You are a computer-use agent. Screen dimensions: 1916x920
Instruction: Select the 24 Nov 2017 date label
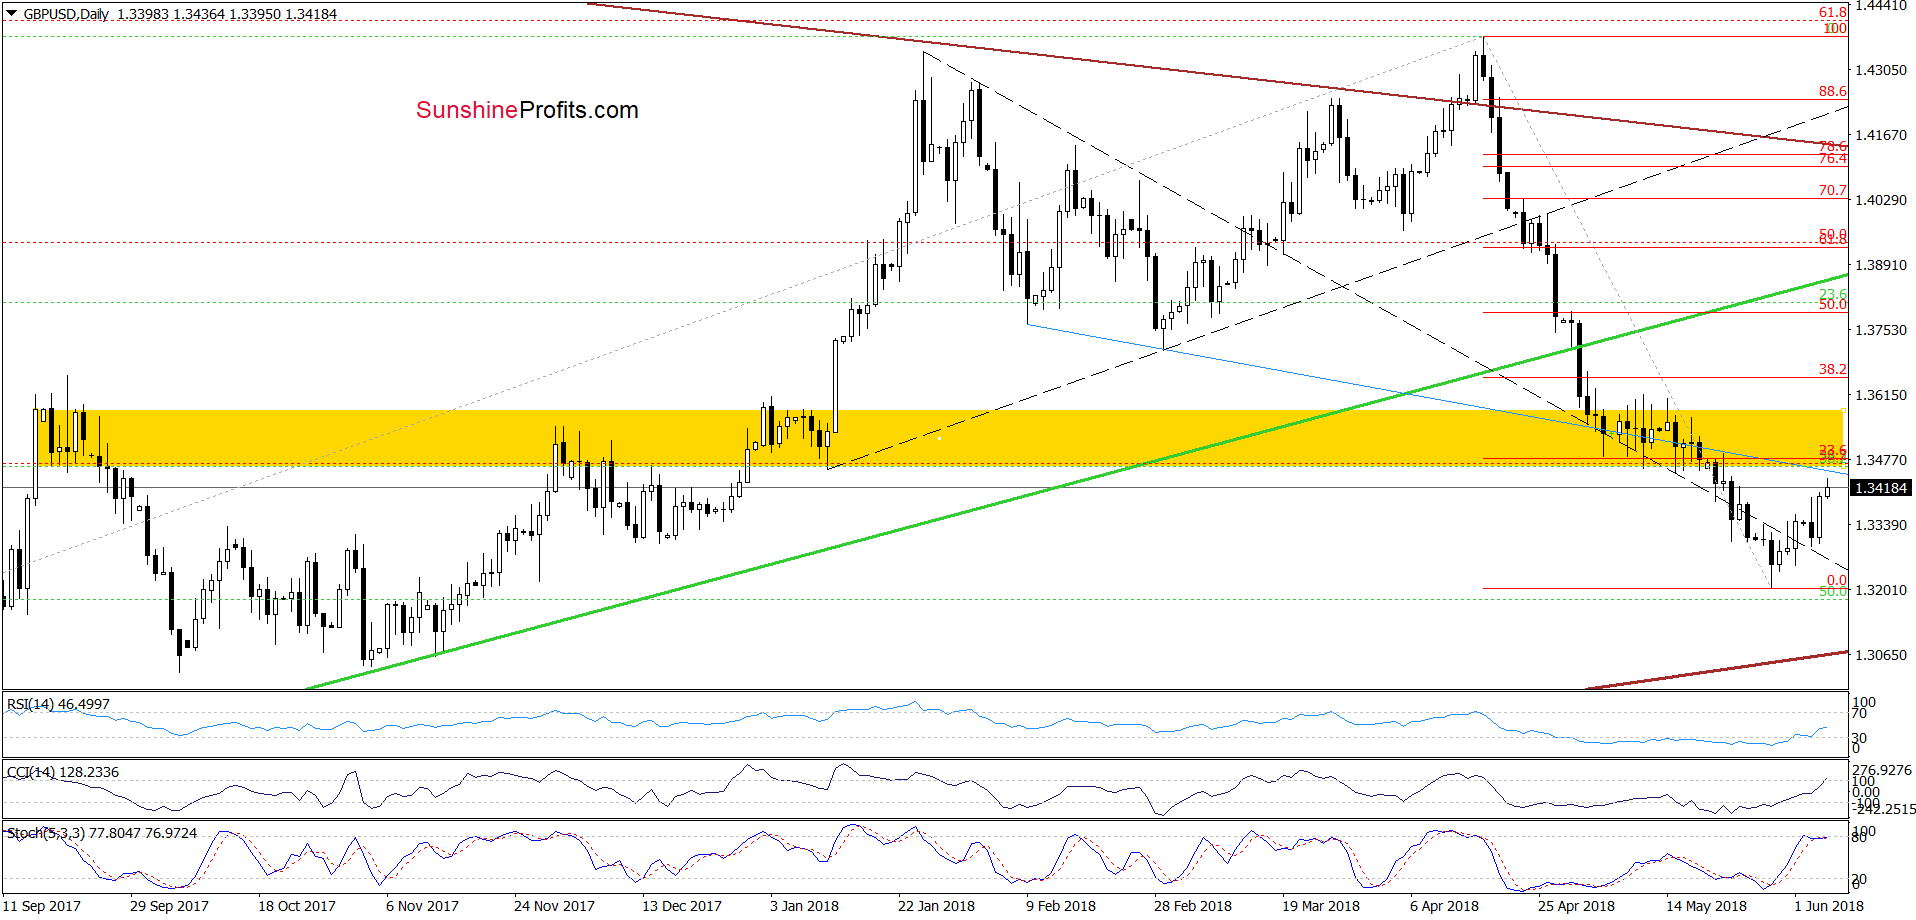pos(554,906)
